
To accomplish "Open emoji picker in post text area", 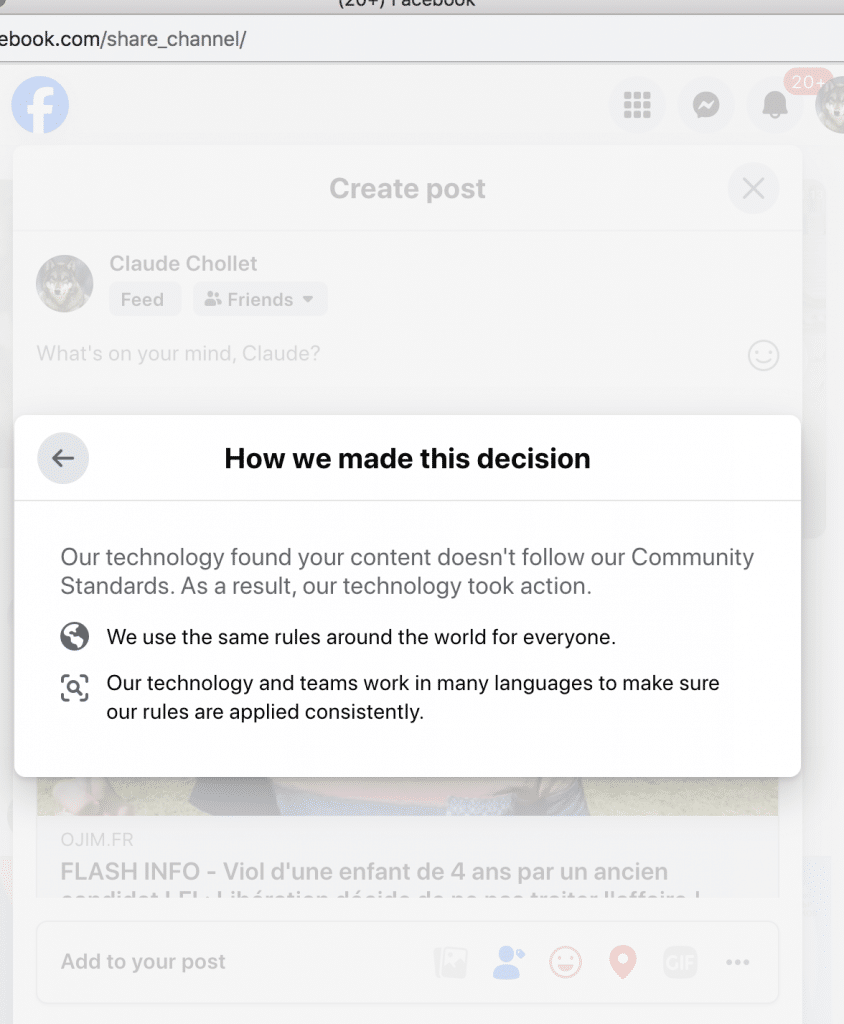I will coord(763,355).
